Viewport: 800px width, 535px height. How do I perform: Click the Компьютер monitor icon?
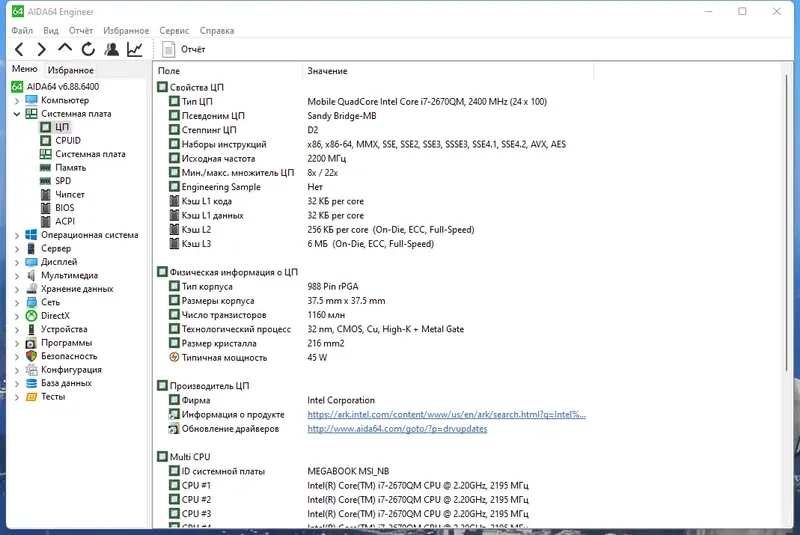[31, 100]
